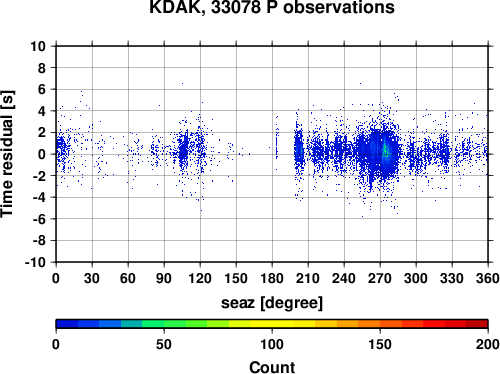Click the plot title 'KDAK, 33078 P observations'

[x=272, y=7]
